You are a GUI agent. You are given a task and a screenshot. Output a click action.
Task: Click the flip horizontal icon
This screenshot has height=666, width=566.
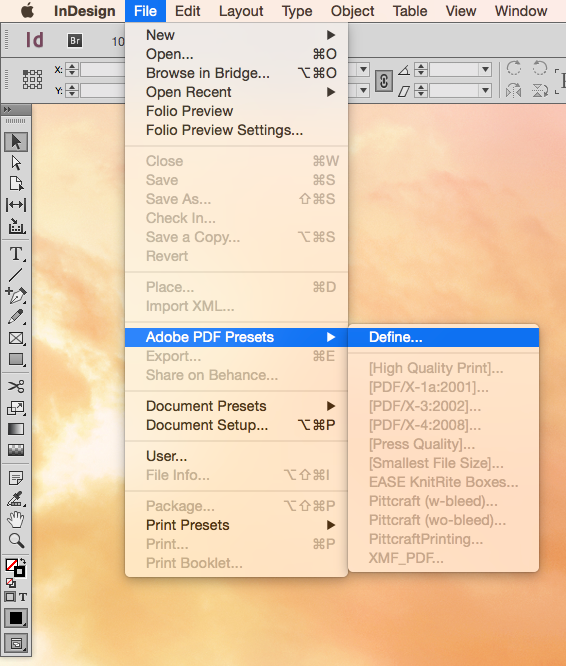(514, 90)
